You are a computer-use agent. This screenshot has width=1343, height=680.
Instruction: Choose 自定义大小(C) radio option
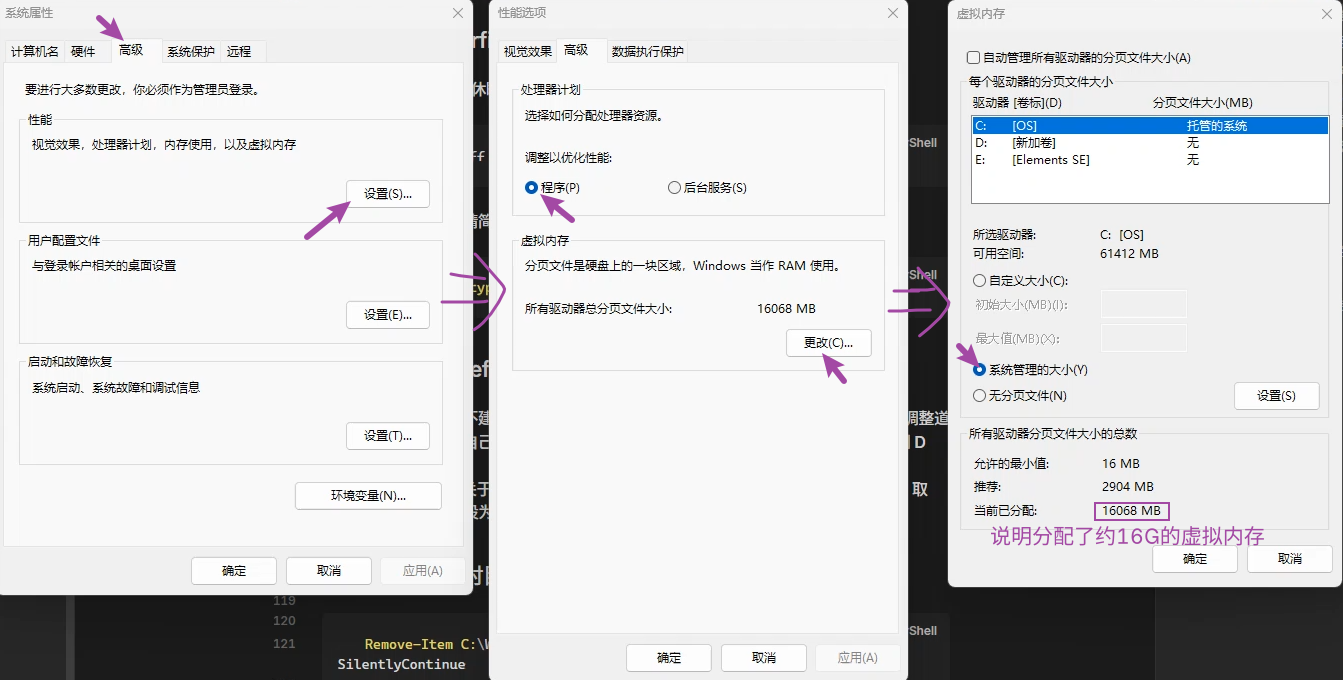tap(1021, 281)
